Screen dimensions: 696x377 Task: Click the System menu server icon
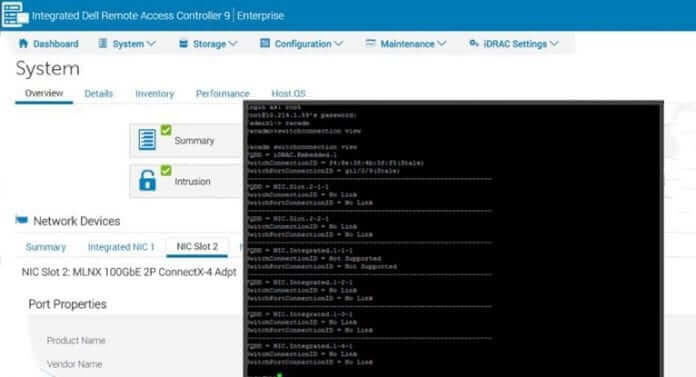coord(103,43)
